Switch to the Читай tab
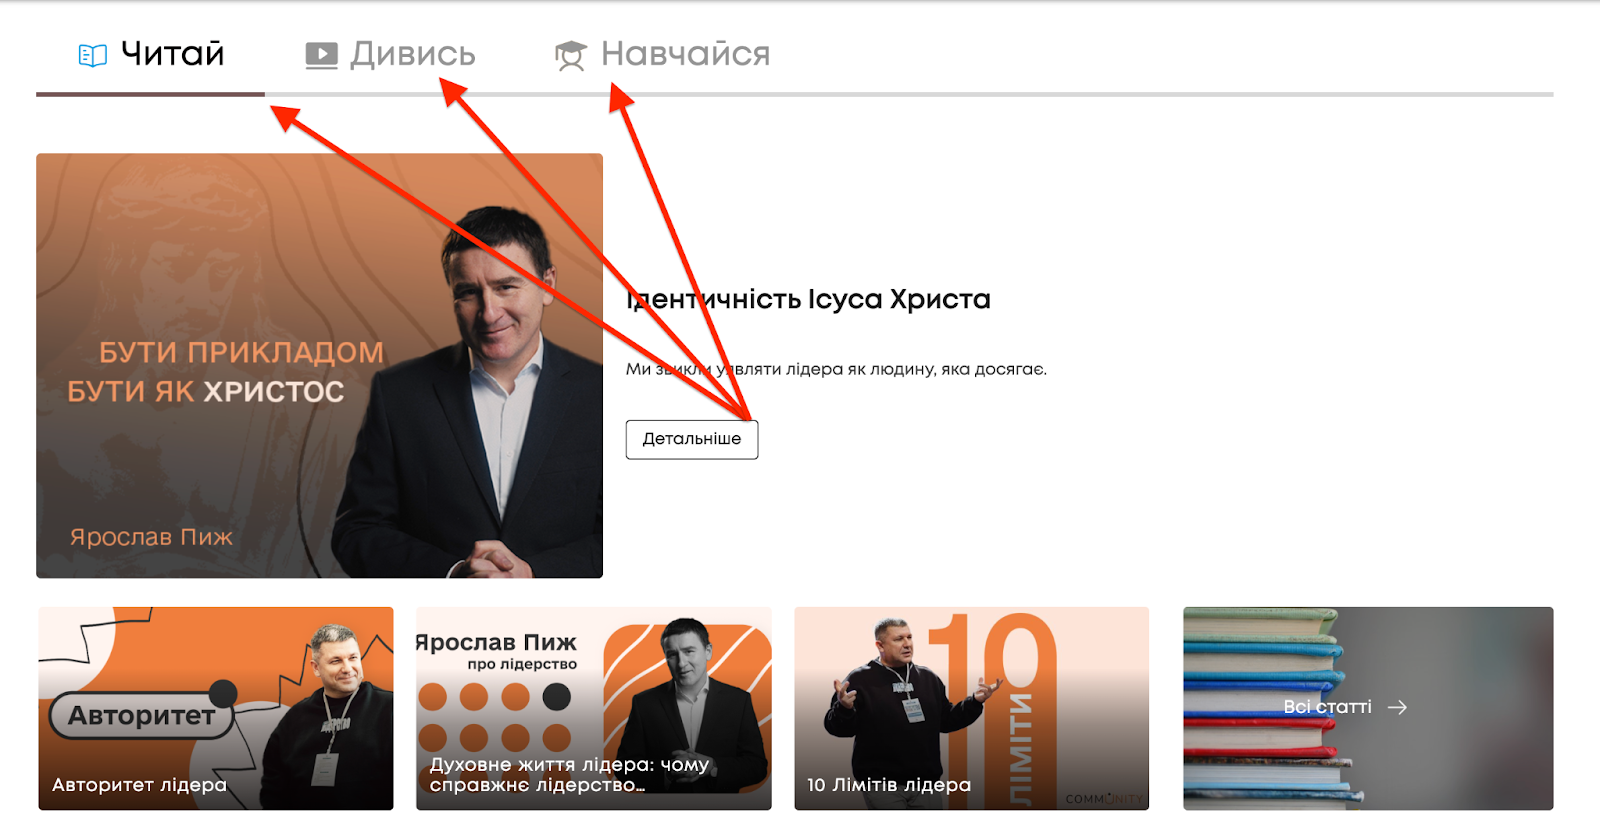The width and height of the screenshot is (1600, 834). tap(151, 55)
